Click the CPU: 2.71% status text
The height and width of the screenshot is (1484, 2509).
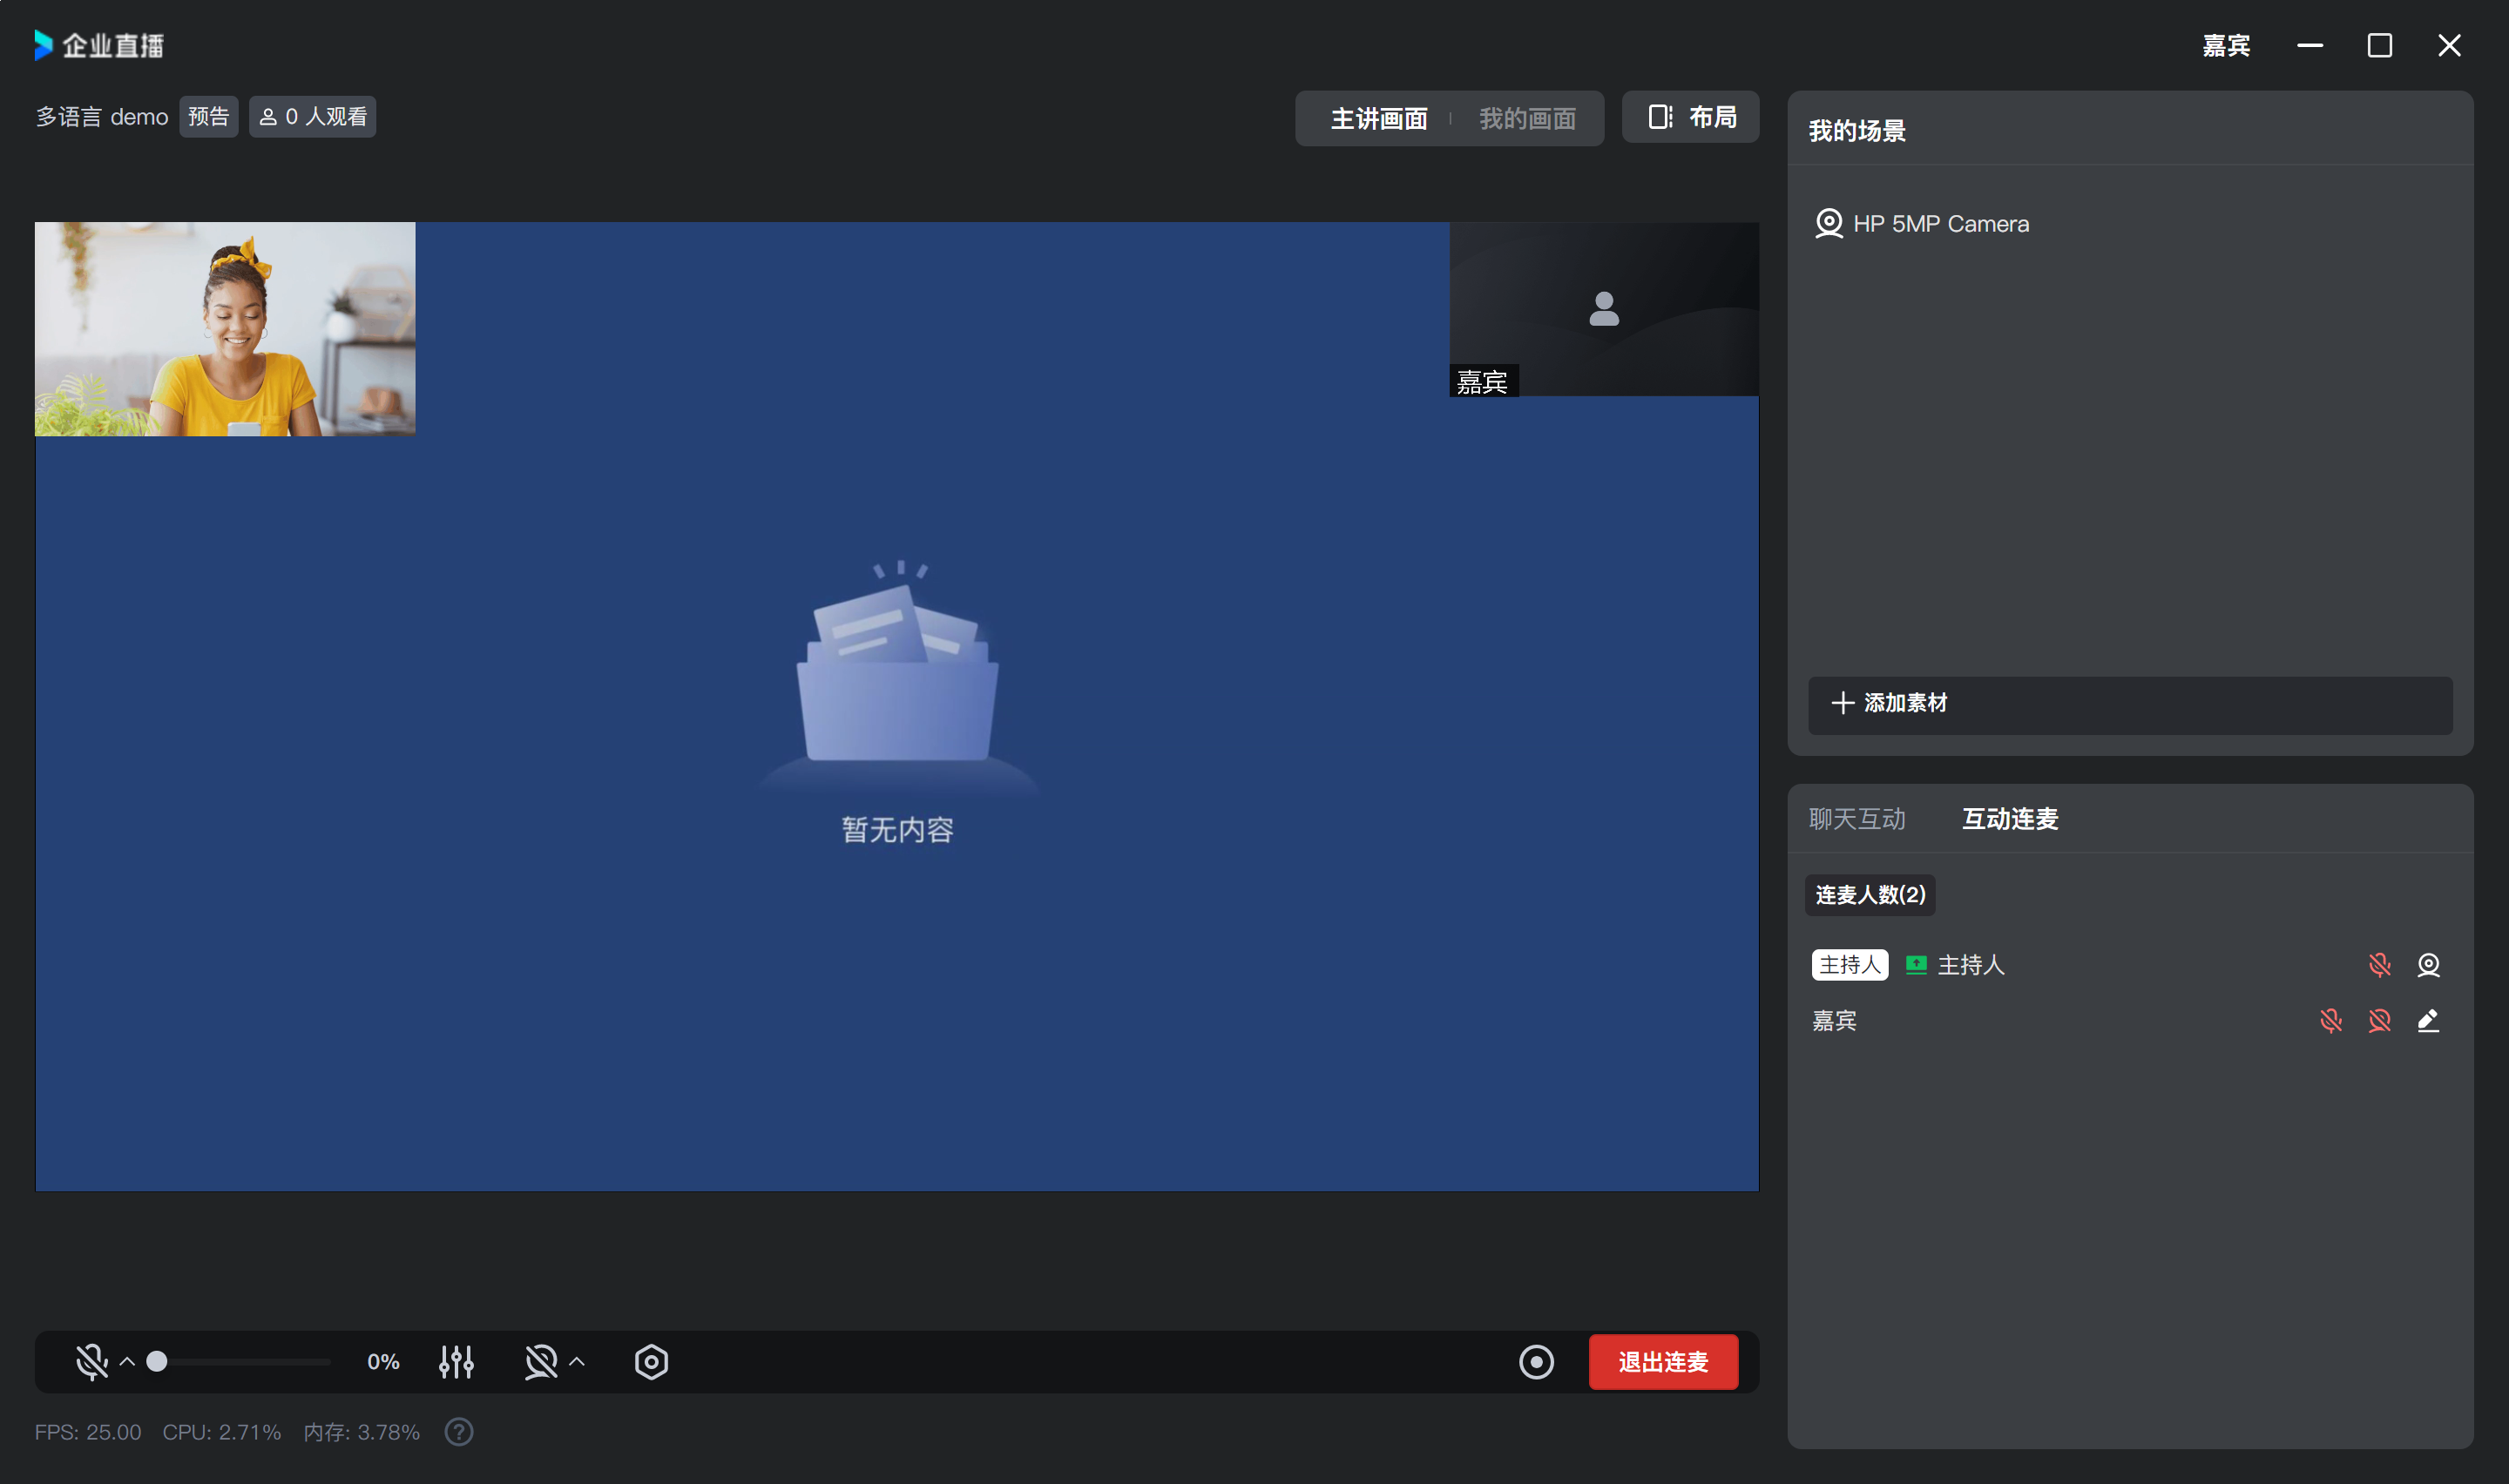pos(221,1431)
